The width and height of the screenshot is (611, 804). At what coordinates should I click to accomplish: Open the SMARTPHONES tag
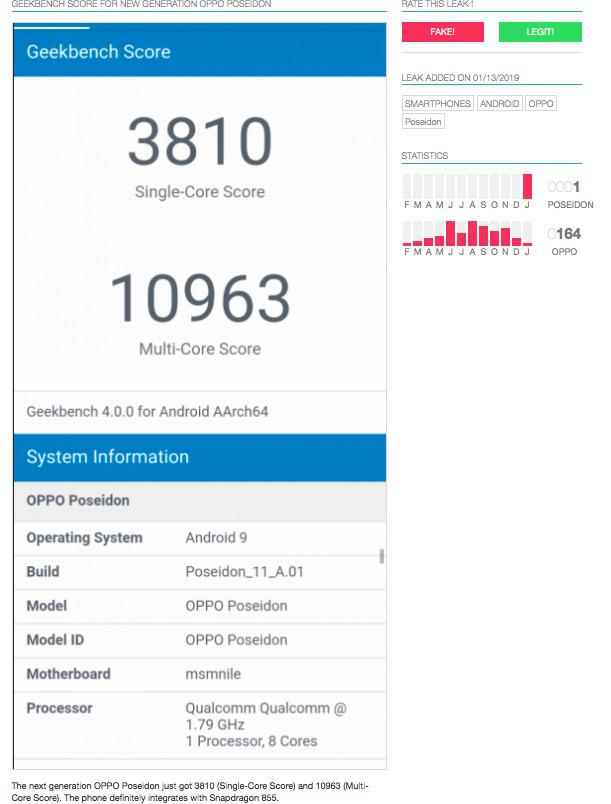coord(437,103)
